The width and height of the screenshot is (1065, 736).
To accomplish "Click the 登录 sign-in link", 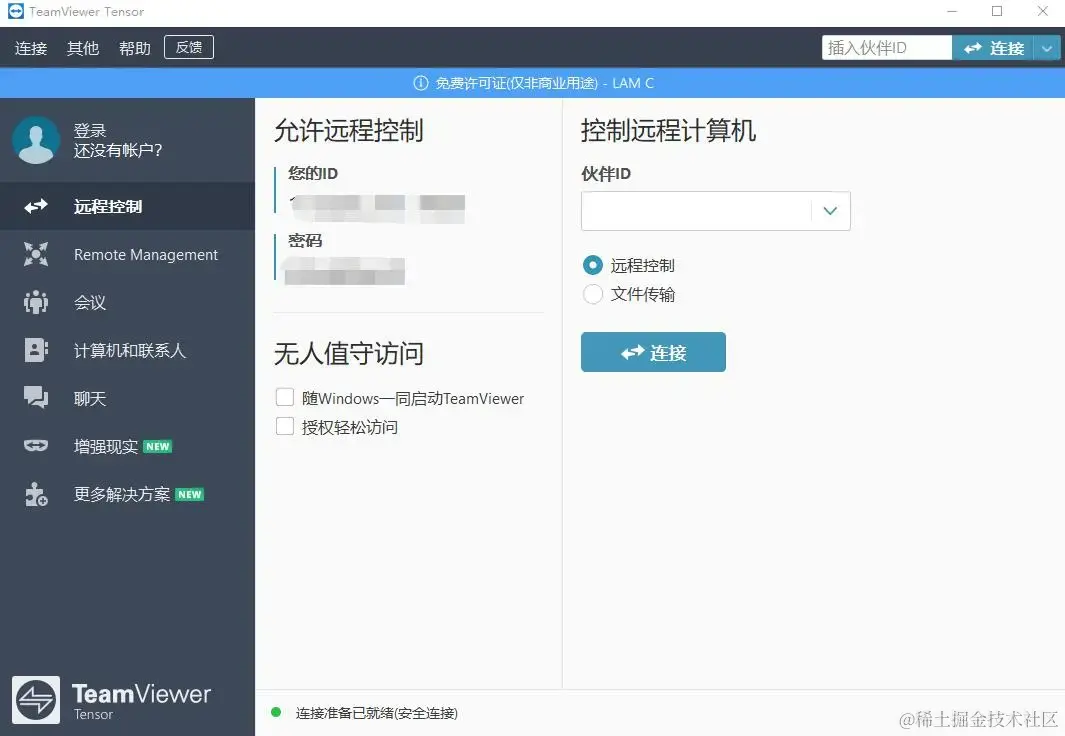I will pyautogui.click(x=90, y=130).
